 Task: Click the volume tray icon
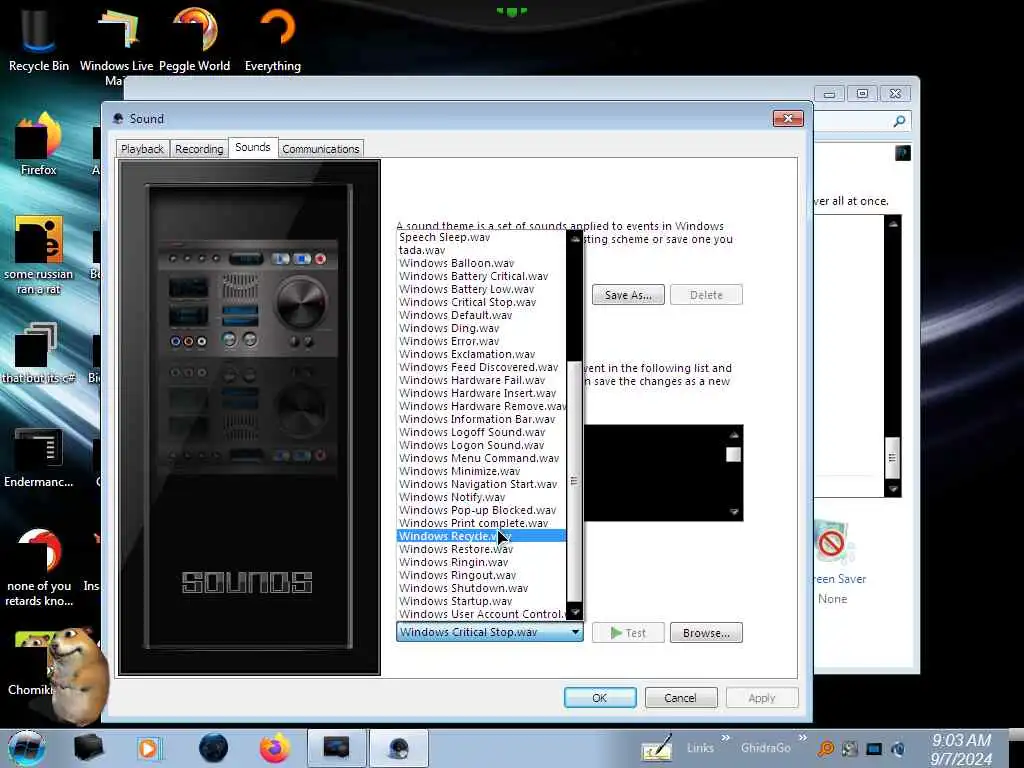[899, 749]
